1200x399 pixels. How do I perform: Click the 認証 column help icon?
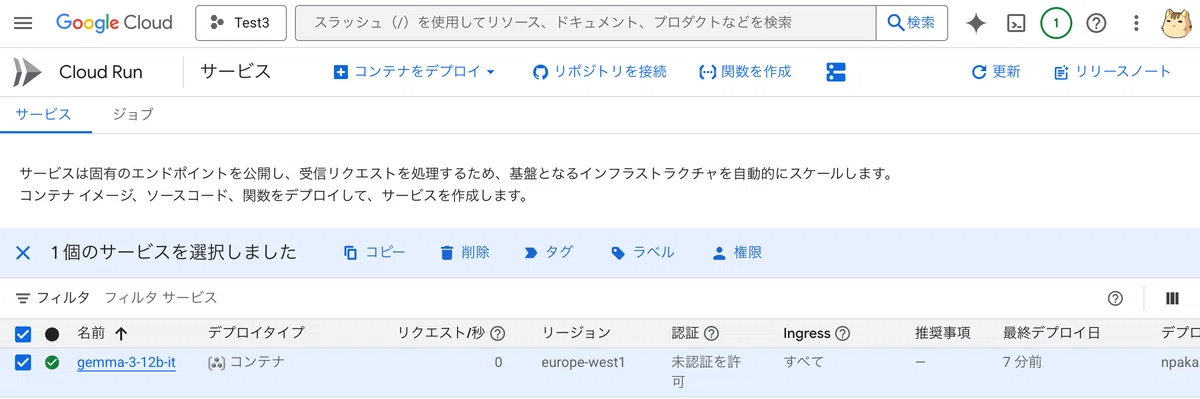point(712,334)
